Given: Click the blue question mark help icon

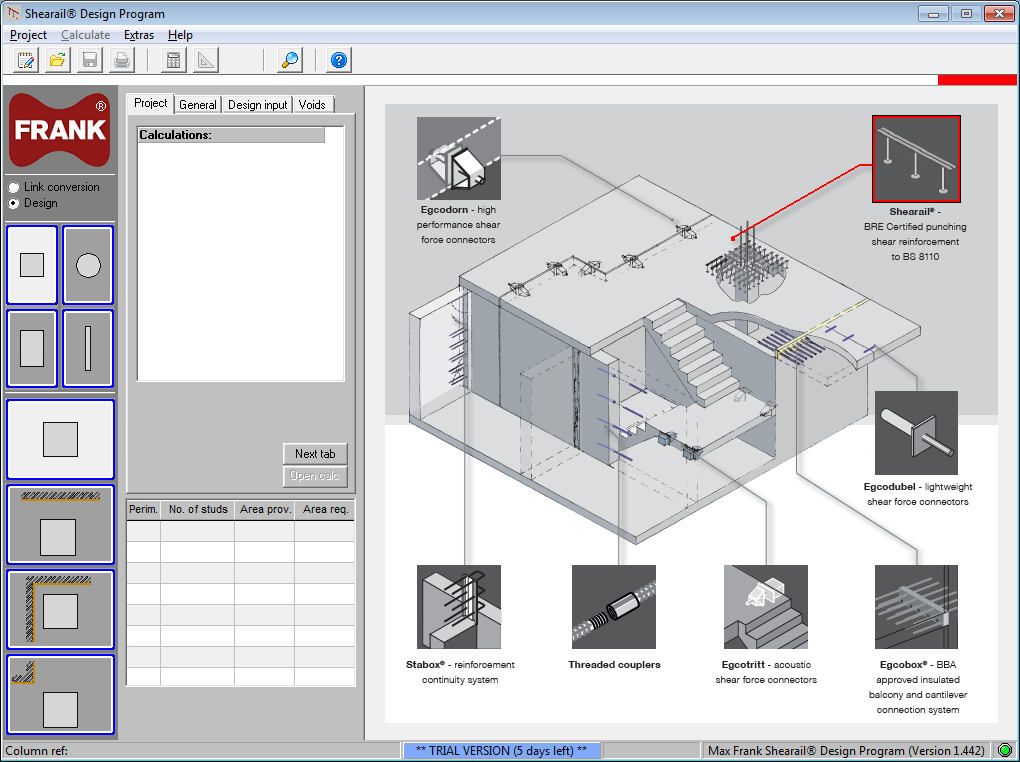Looking at the screenshot, I should click(338, 59).
